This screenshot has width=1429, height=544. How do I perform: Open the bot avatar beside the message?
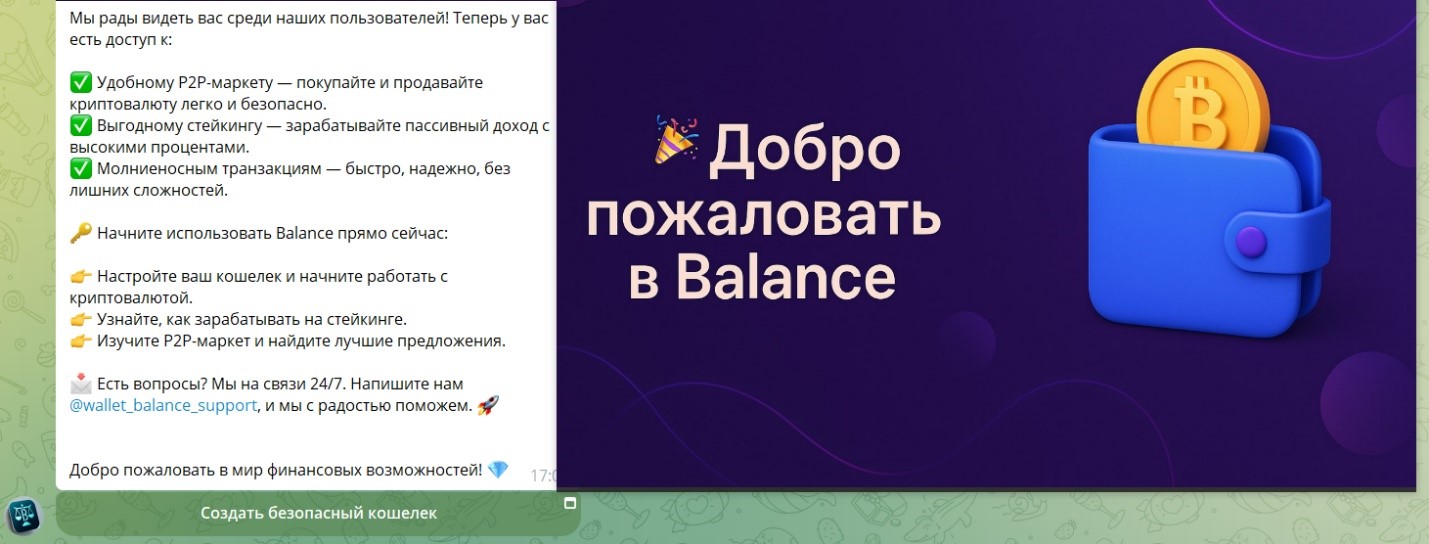coord(23,516)
